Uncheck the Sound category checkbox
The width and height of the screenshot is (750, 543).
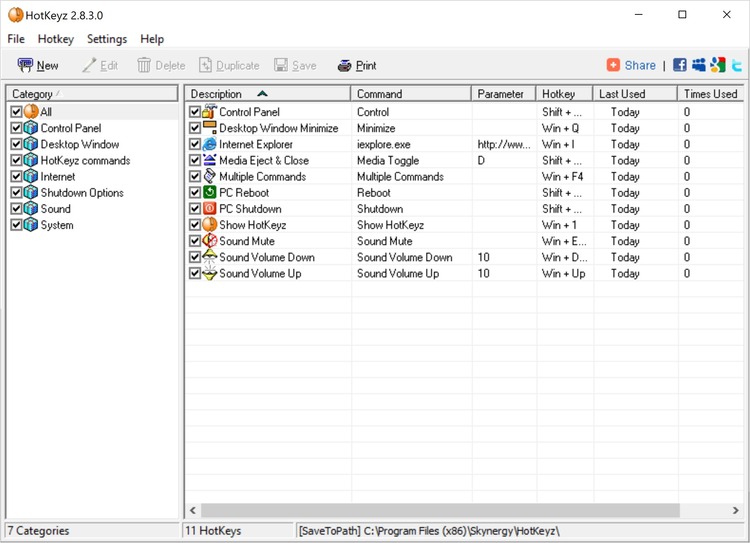(16, 209)
